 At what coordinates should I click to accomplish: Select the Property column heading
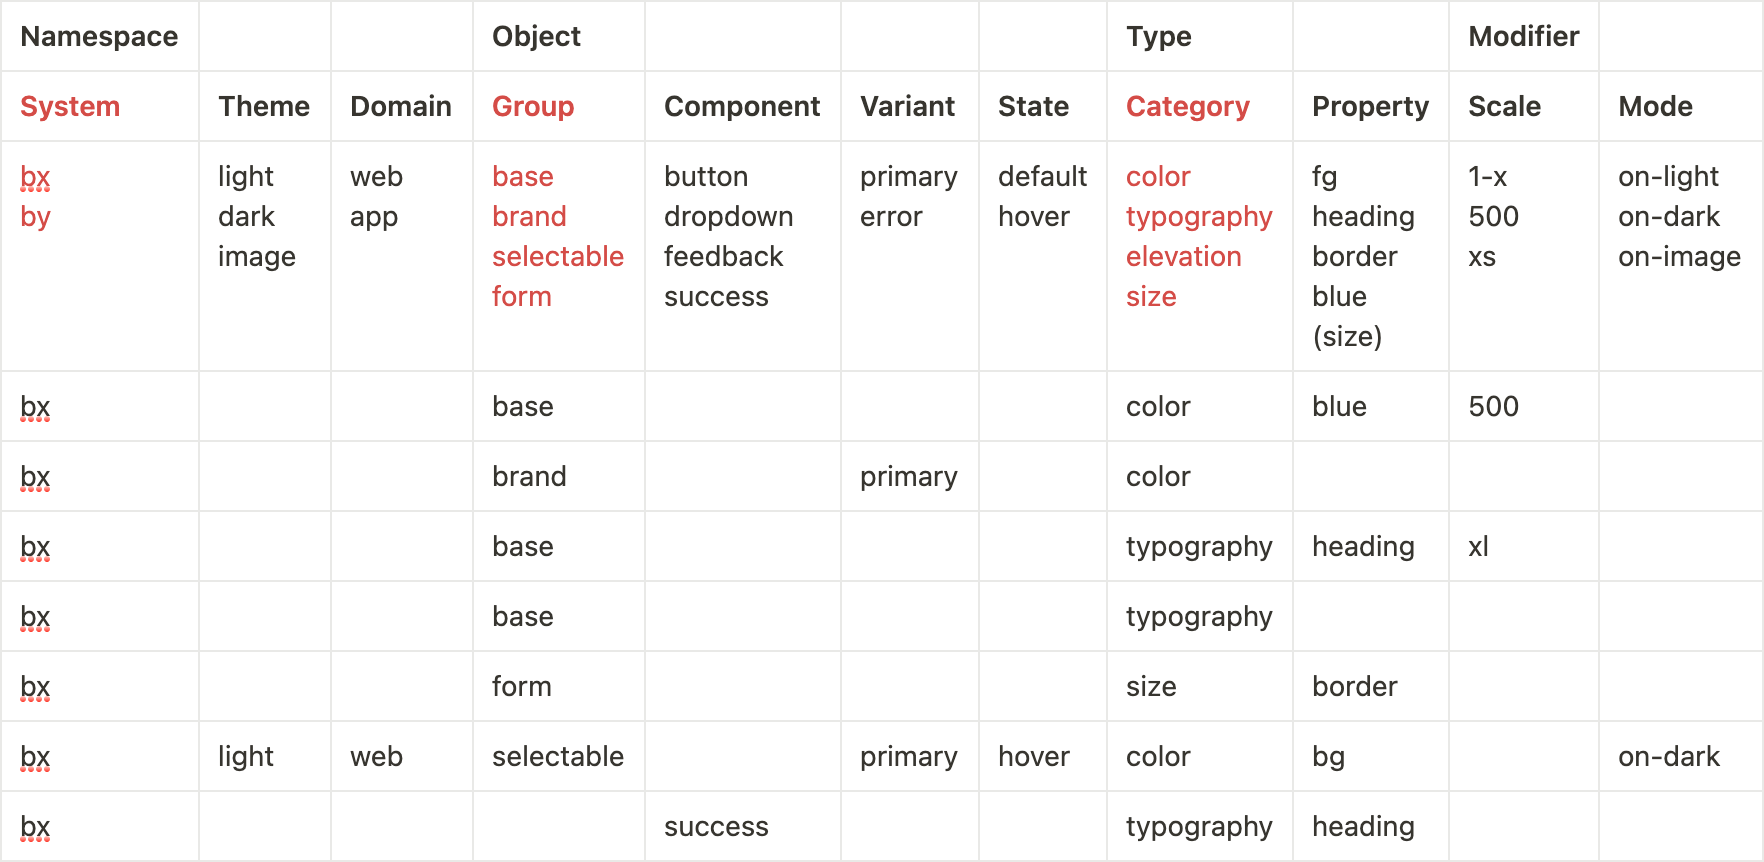tap(1370, 106)
